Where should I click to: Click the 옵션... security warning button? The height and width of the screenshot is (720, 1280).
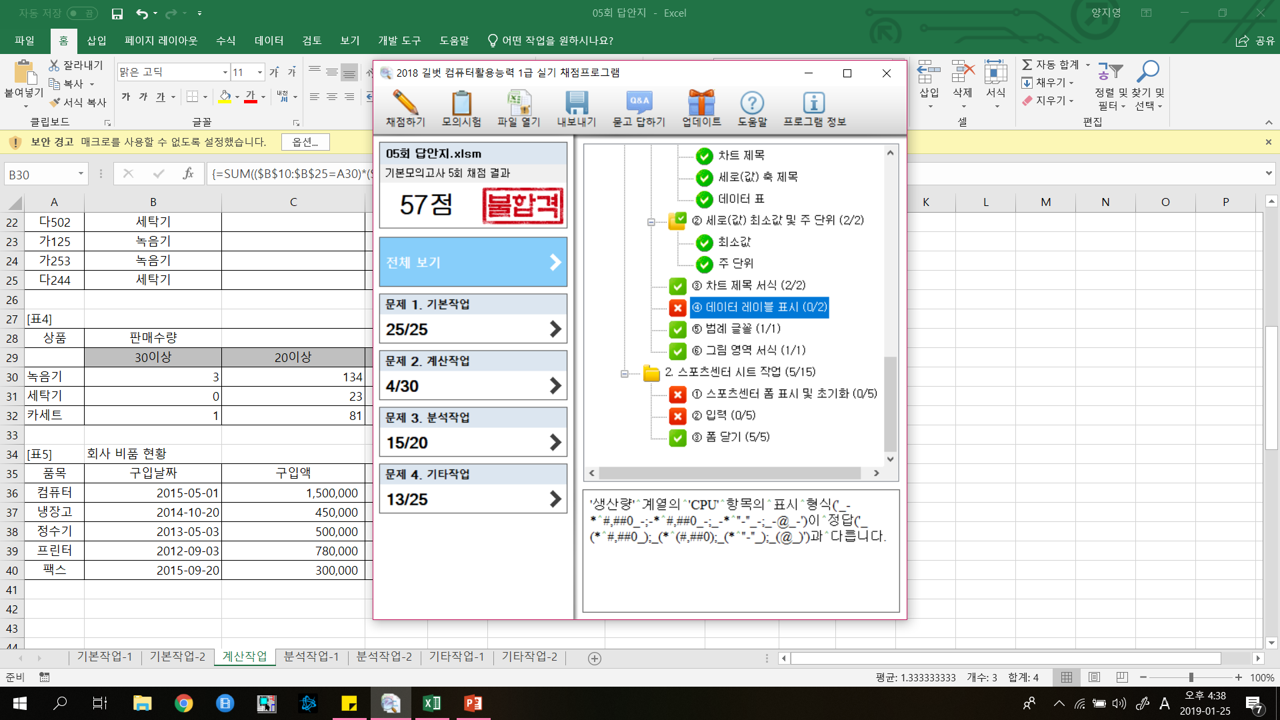pos(305,142)
